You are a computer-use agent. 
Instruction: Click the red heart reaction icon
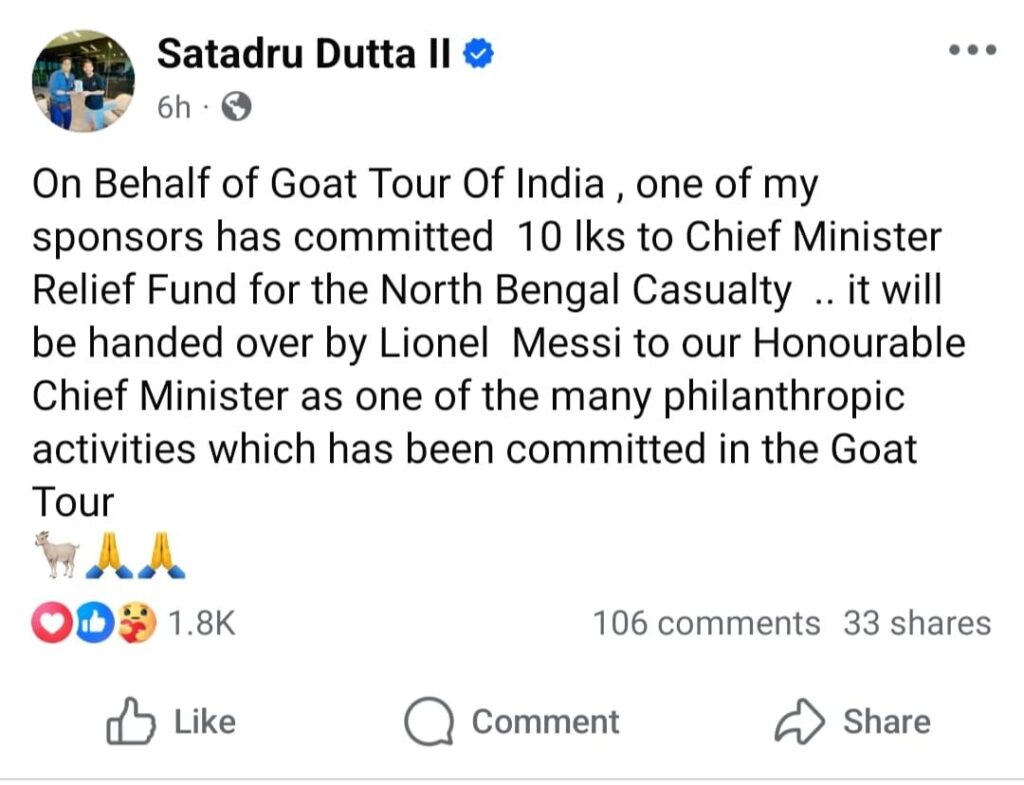(x=50, y=624)
